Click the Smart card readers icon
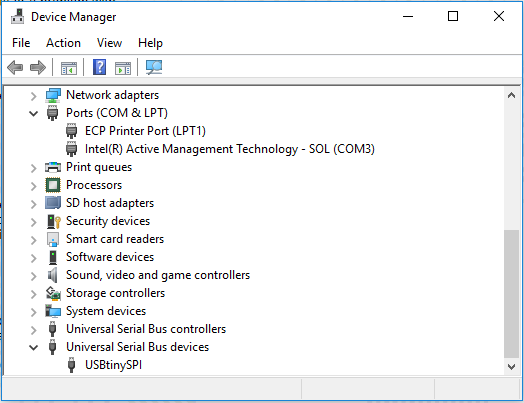 [x=53, y=239]
